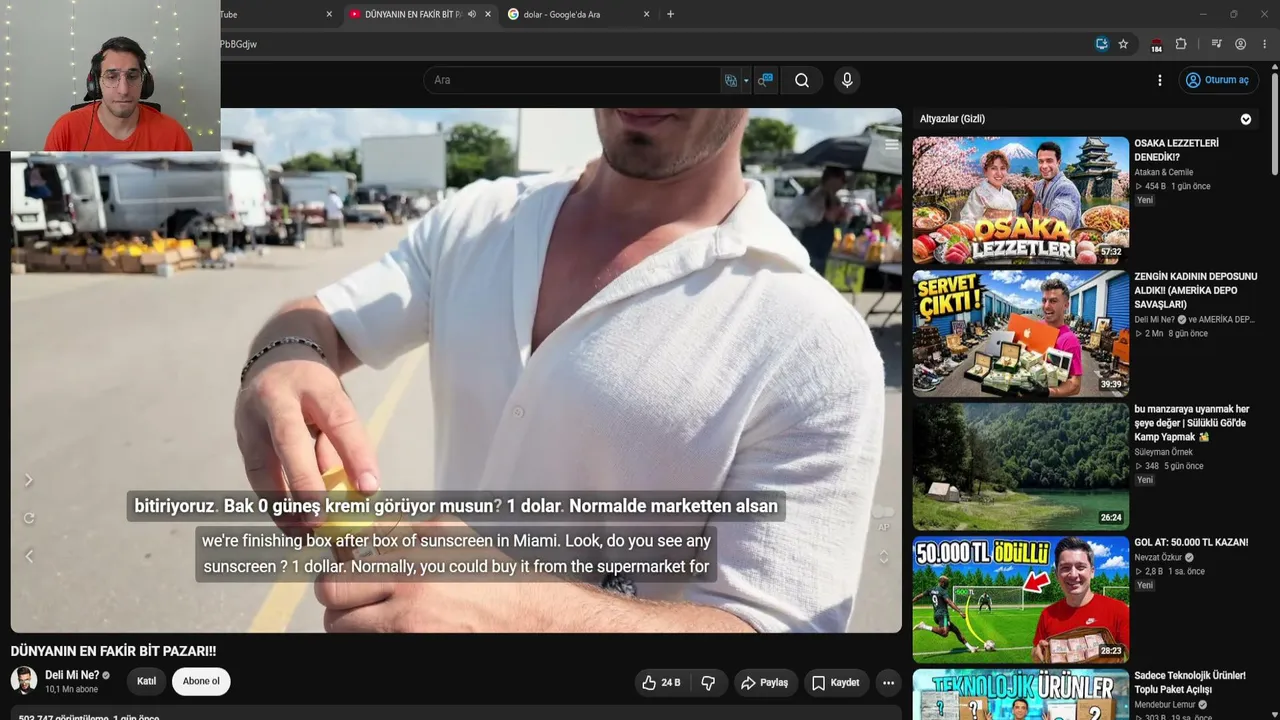Click the AP toggle overlay on video
This screenshot has height=720, width=1280.
coord(883,518)
